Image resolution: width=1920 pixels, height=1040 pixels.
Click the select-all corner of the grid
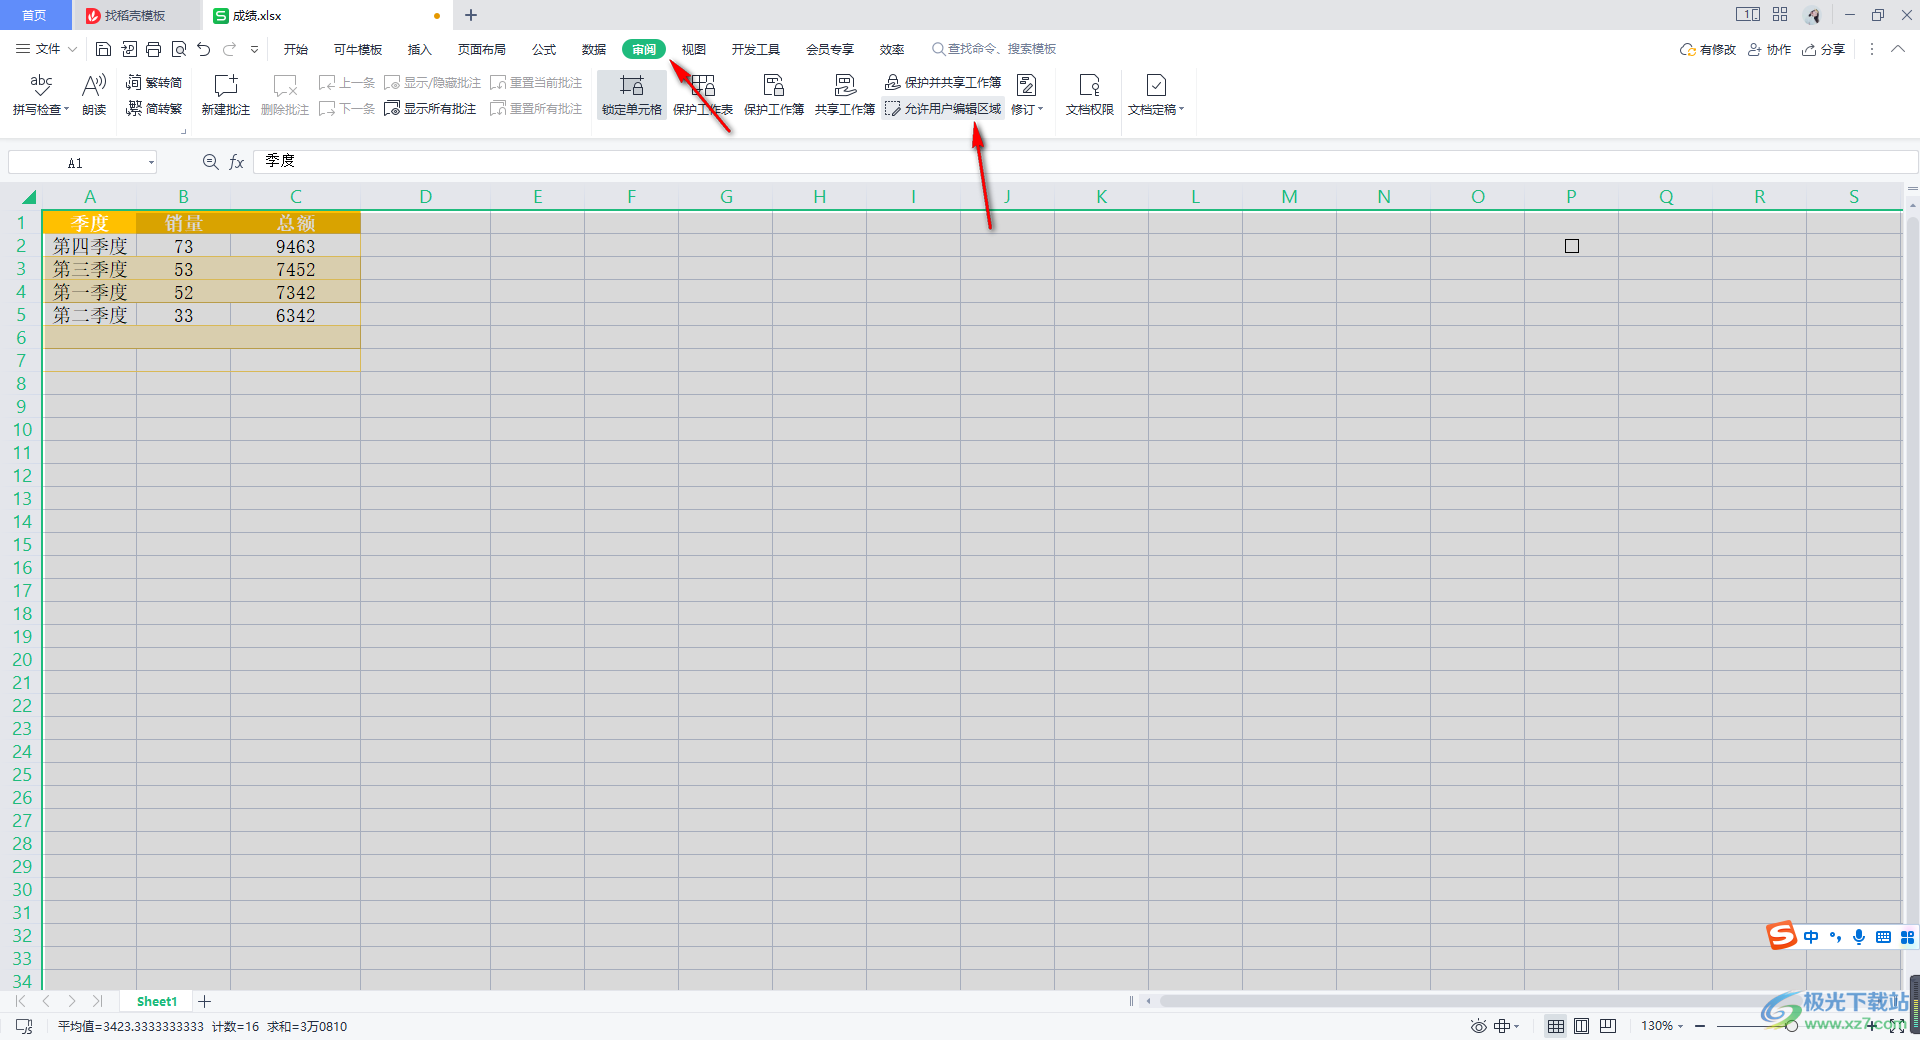click(29, 197)
